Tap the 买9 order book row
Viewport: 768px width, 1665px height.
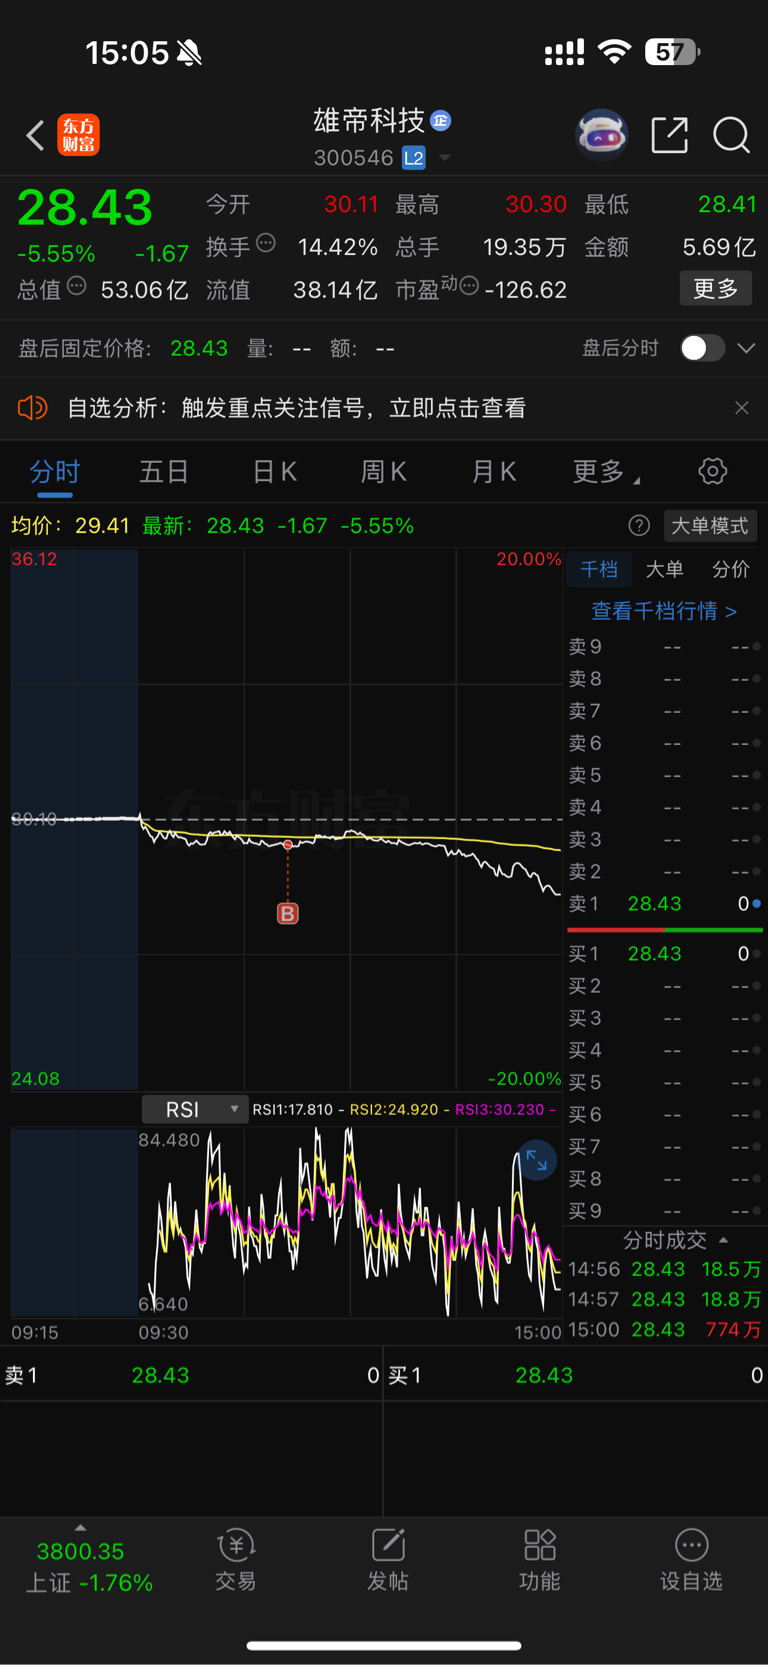665,1211
